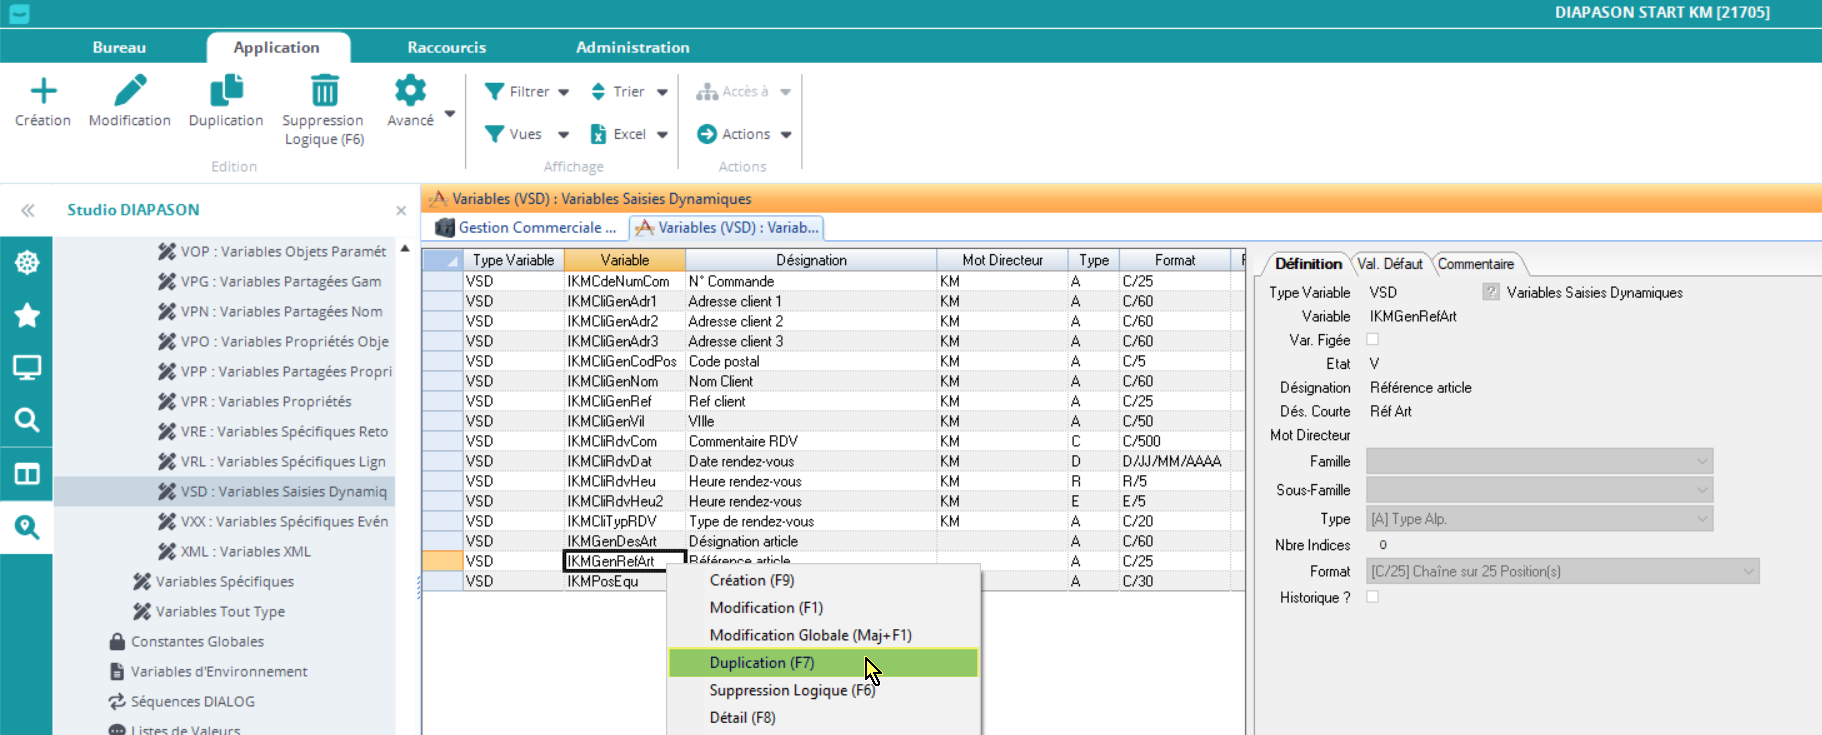
Task: Click the monitor icon in sidebar
Action: [x=27, y=368]
